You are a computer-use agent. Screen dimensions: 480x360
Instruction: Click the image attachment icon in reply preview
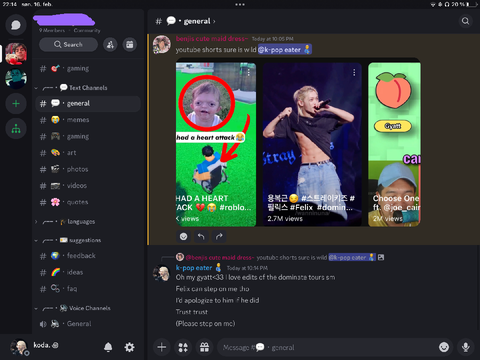381,257
